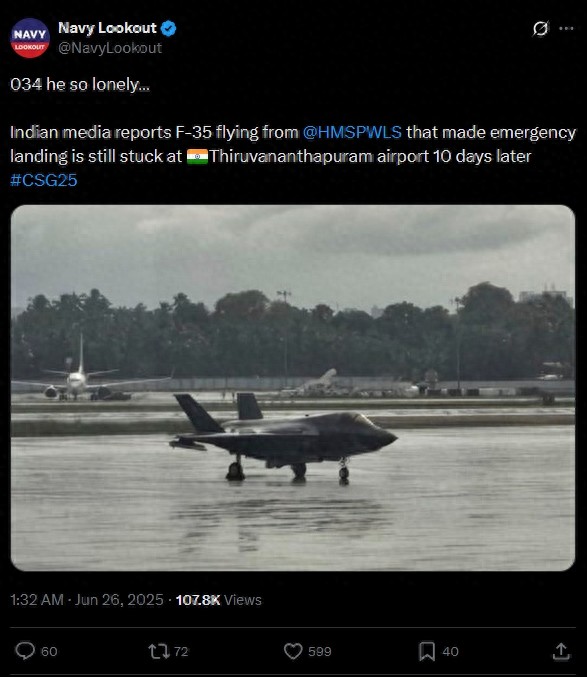The height and width of the screenshot is (677, 587).
Task: Click the blue verified checkmark badge
Action: 168,28
